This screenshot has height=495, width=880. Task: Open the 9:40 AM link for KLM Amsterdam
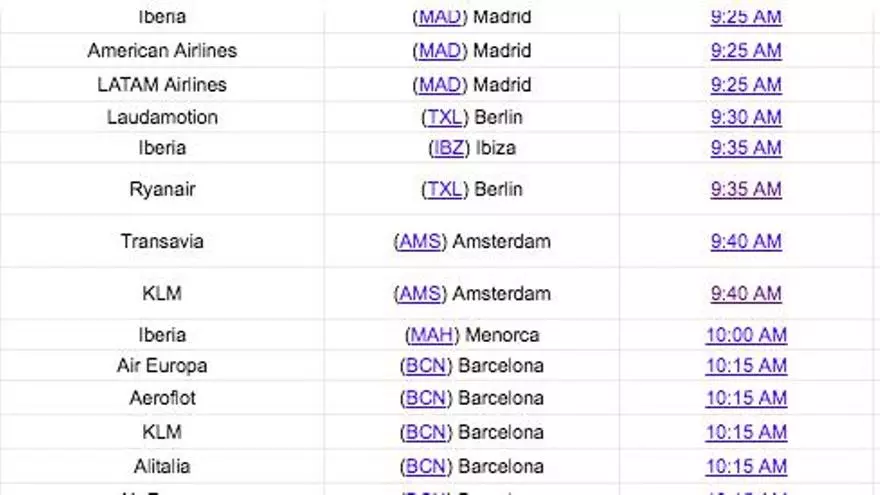[x=746, y=294]
